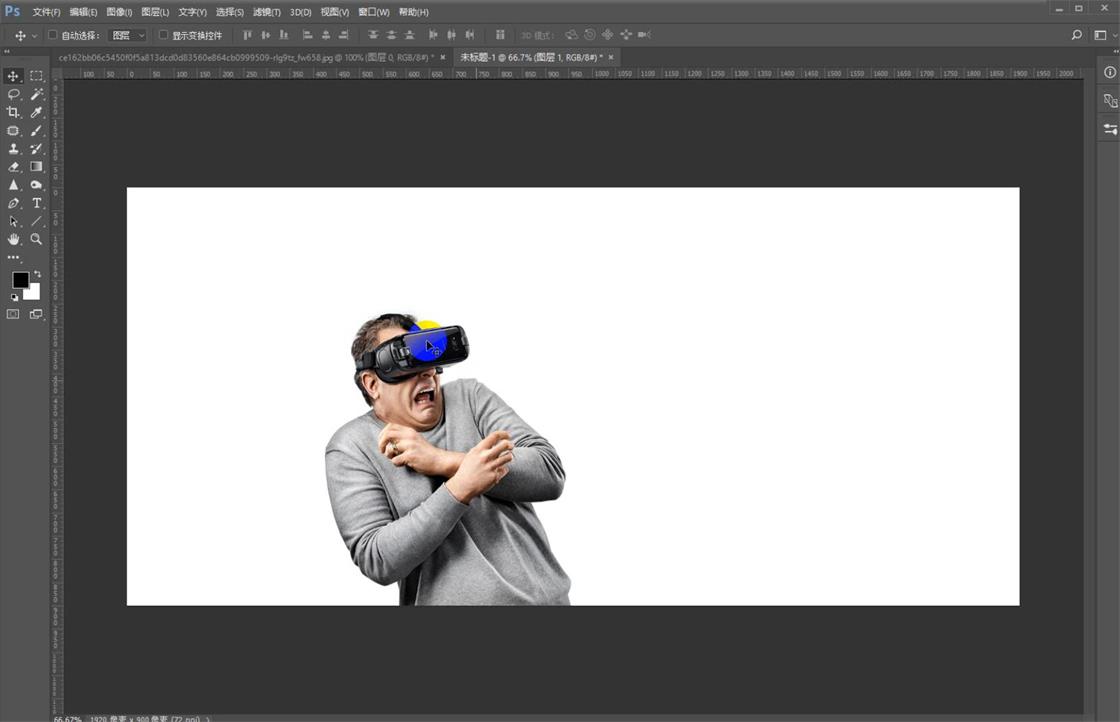
Task: Select the Hand tool
Action: click(13, 239)
